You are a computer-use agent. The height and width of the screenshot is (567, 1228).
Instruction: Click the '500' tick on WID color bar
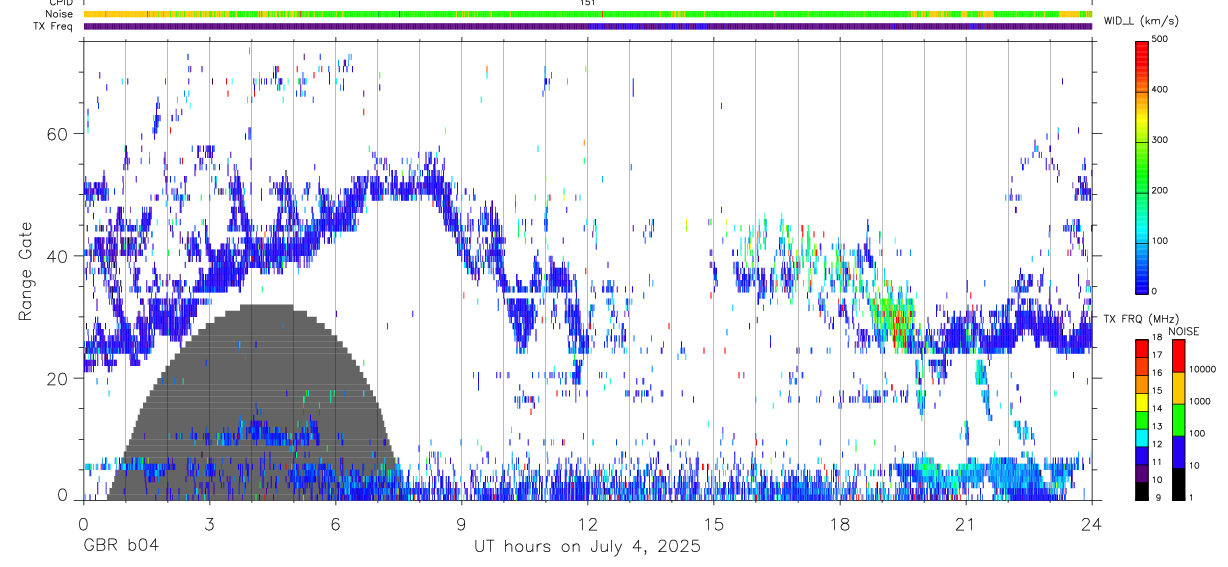(1160, 39)
